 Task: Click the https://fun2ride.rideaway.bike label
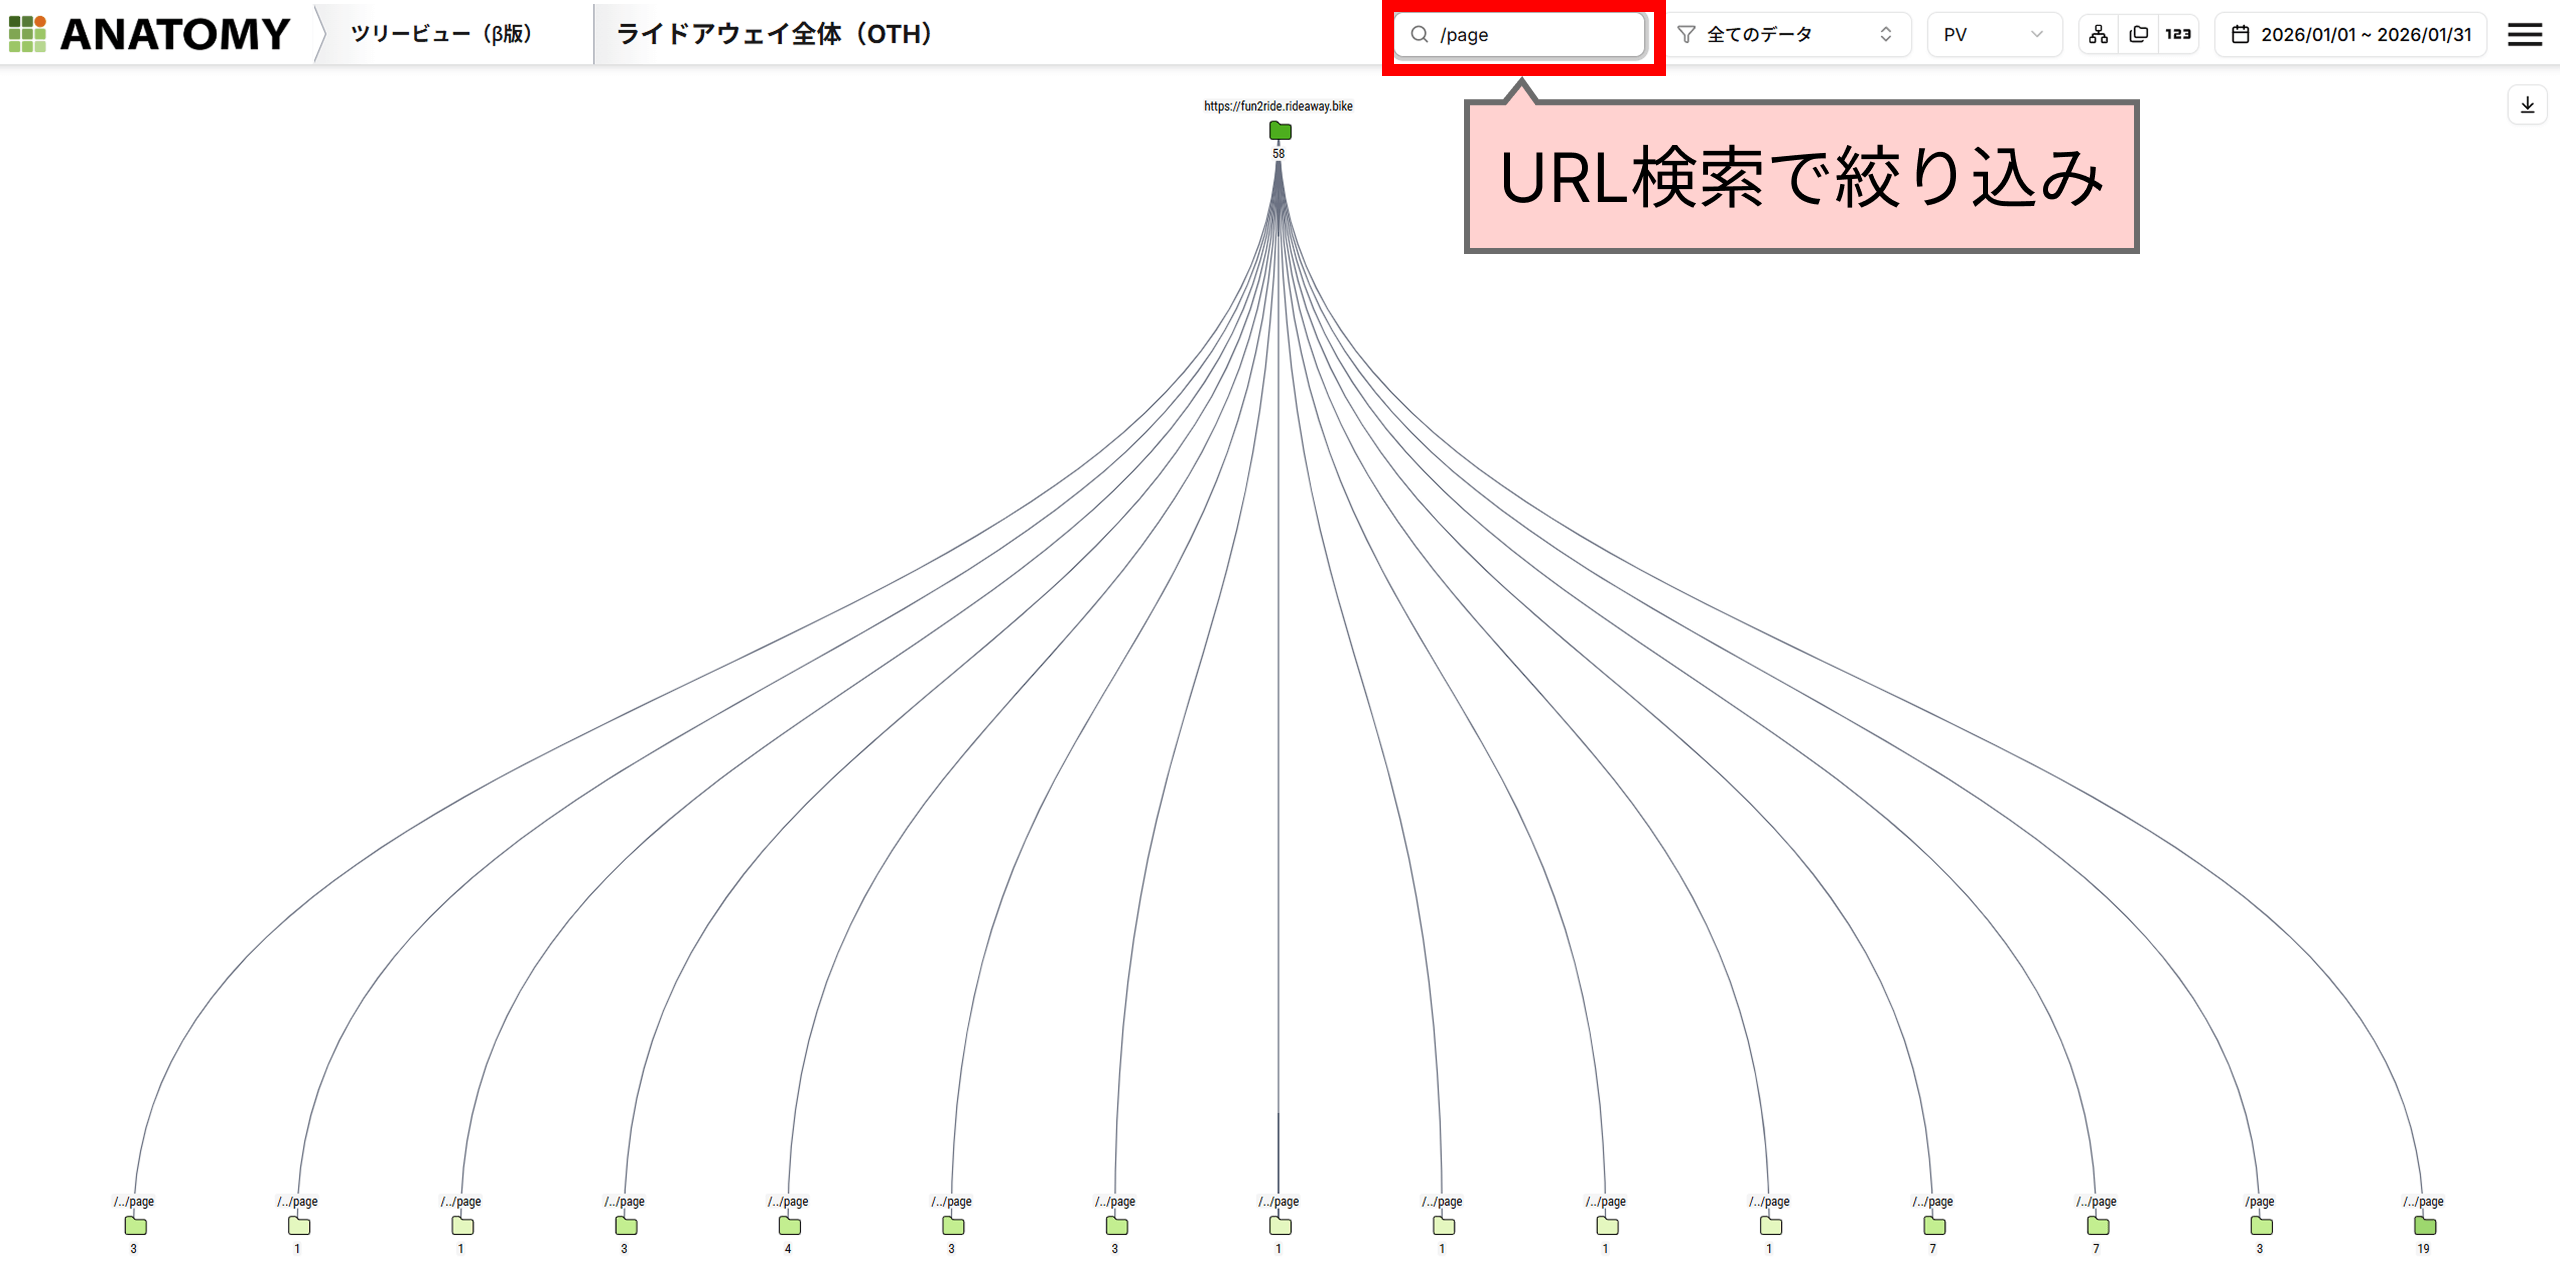coord(1278,106)
